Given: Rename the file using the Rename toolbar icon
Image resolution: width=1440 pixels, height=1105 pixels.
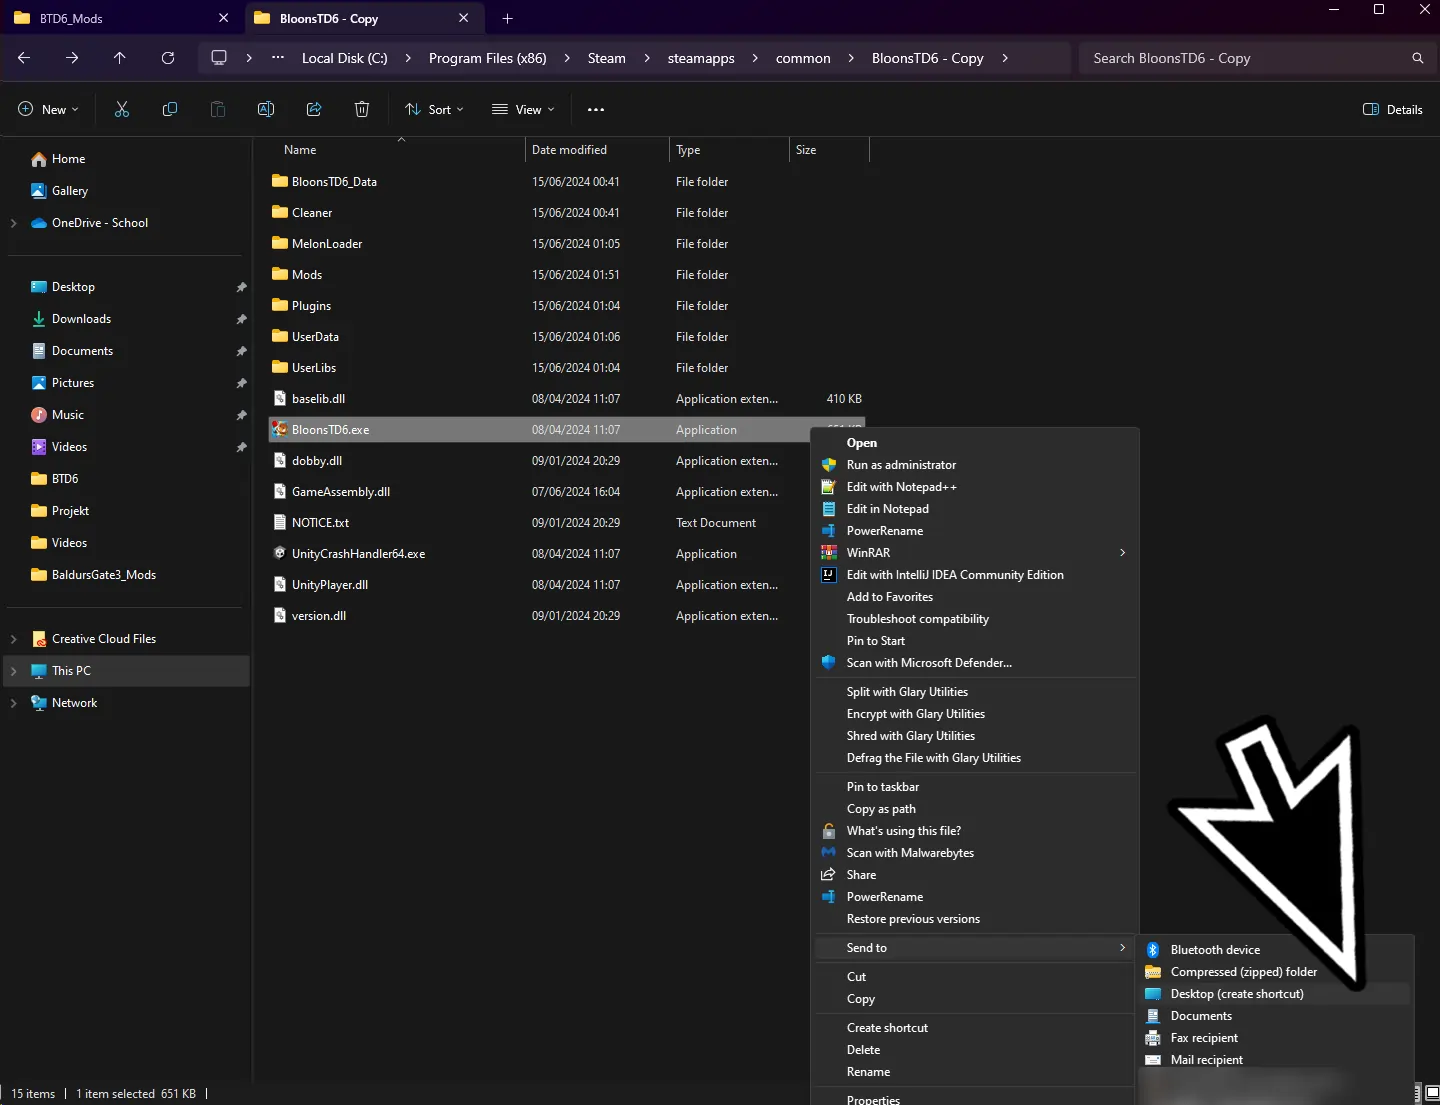Looking at the screenshot, I should click(x=266, y=109).
